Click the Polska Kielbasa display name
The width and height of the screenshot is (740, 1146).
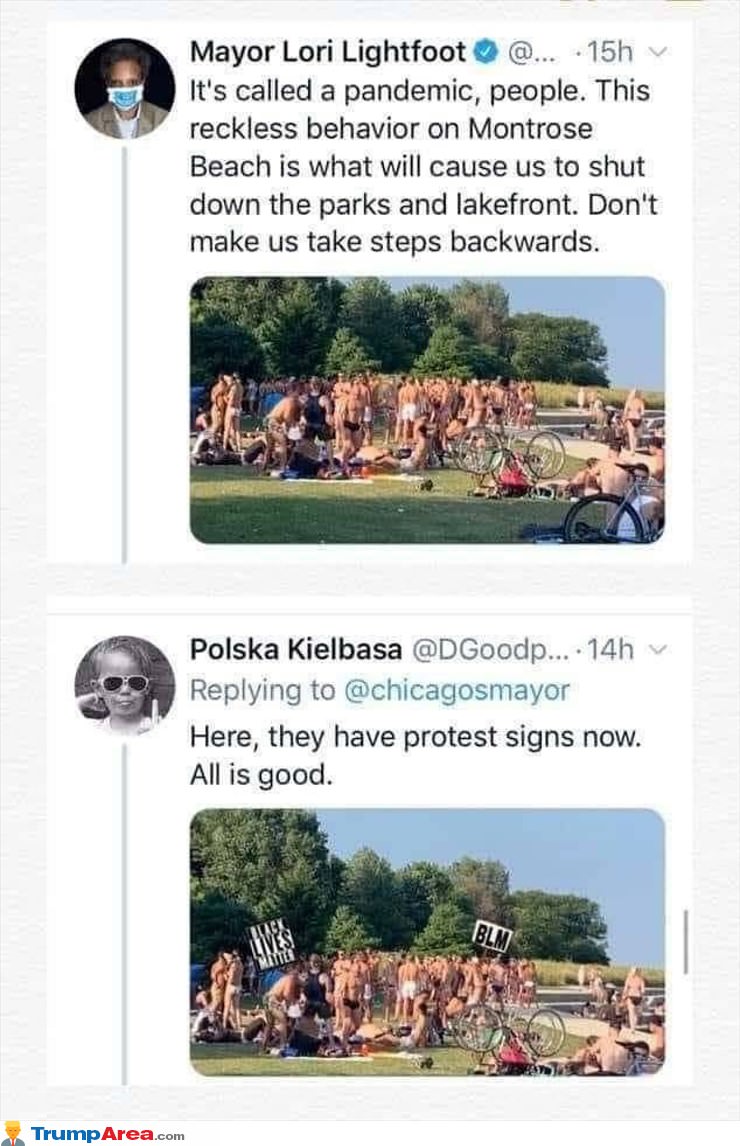tap(295, 649)
